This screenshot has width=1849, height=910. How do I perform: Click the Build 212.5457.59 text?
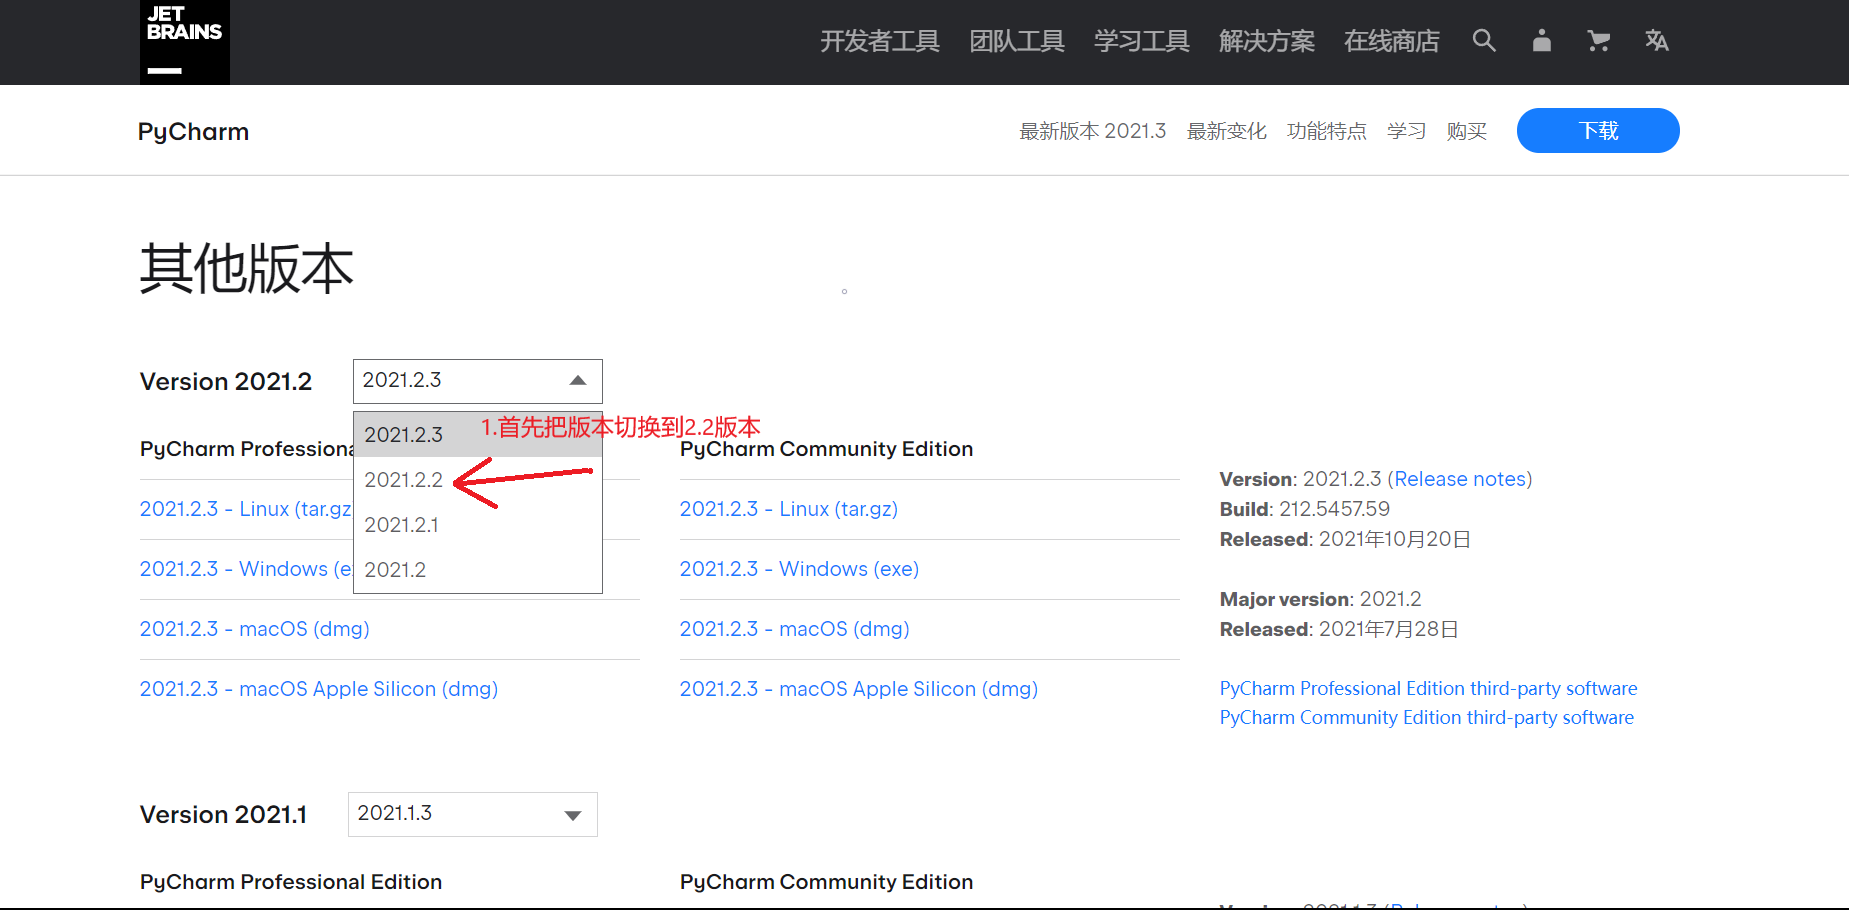pyautogui.click(x=1305, y=509)
